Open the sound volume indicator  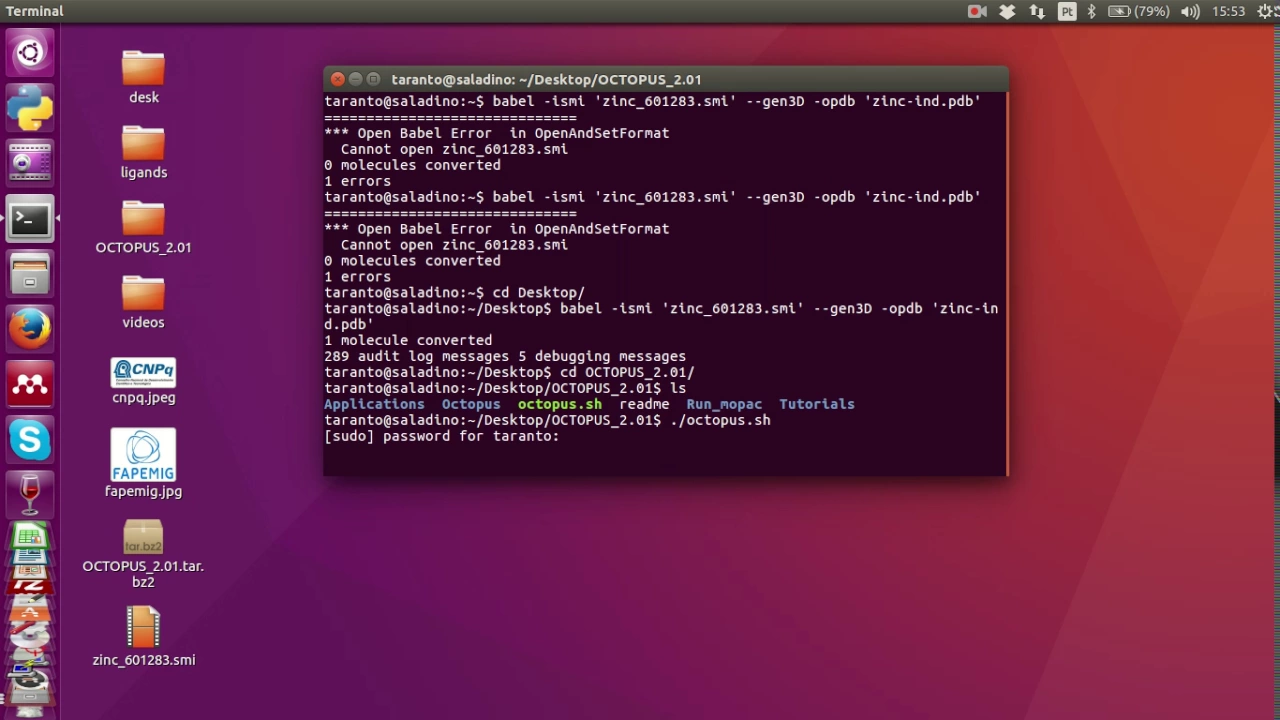(1190, 11)
